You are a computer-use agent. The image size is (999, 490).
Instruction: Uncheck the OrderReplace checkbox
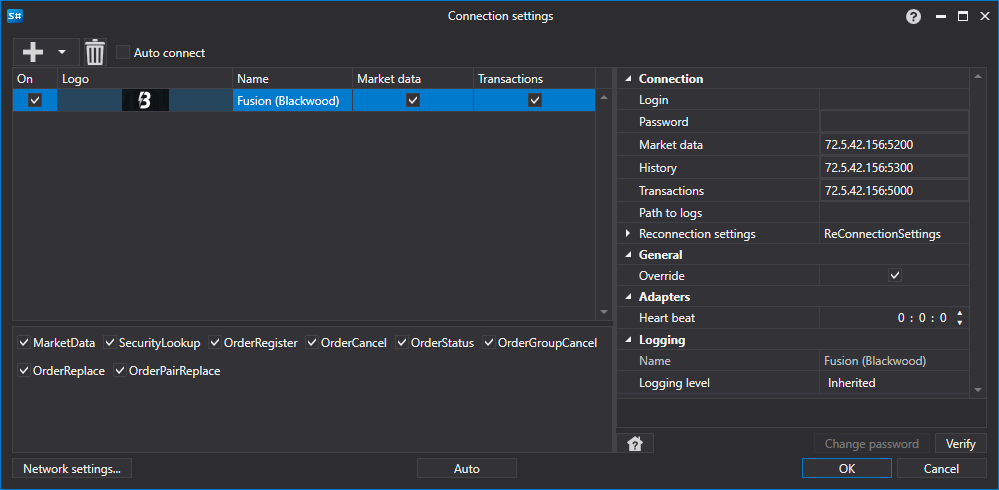click(24, 370)
